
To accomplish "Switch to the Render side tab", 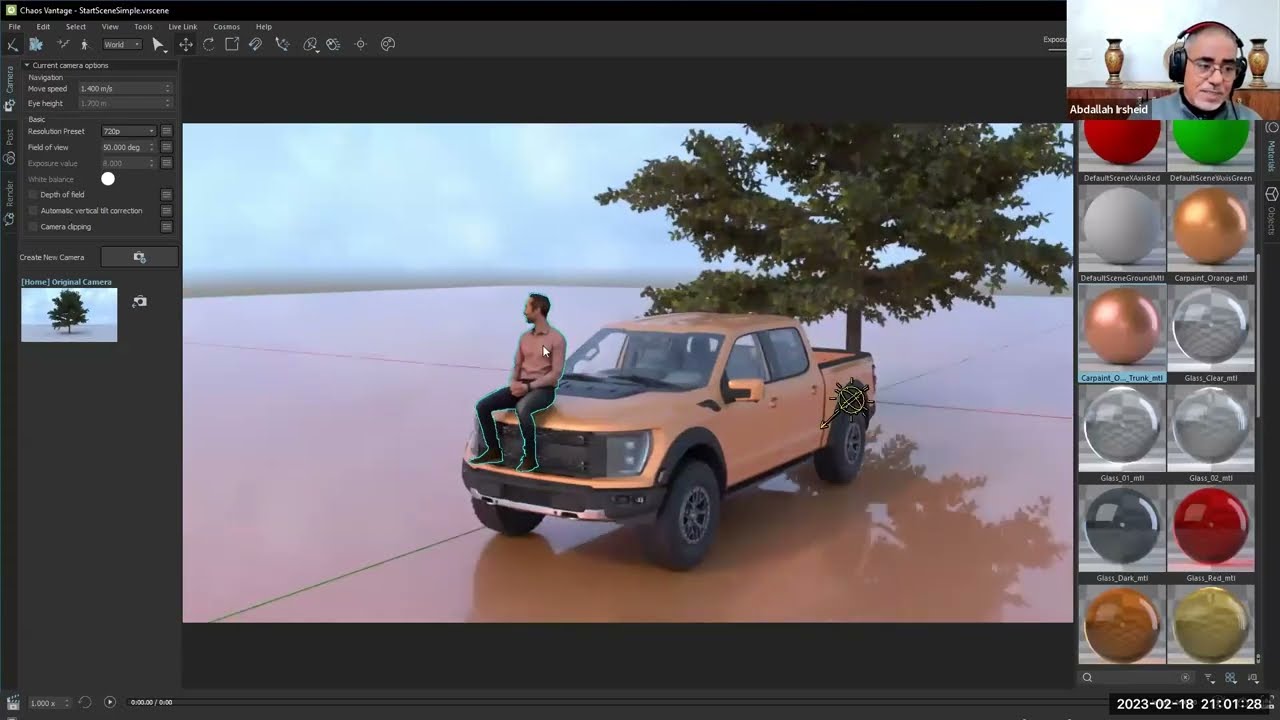I will (x=9, y=202).
